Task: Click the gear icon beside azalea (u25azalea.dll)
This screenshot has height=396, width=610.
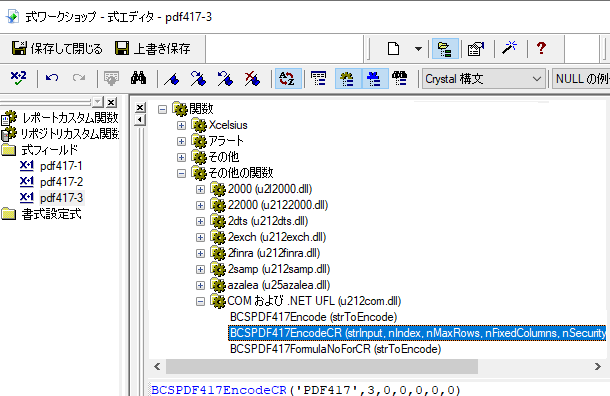Action: coord(218,285)
